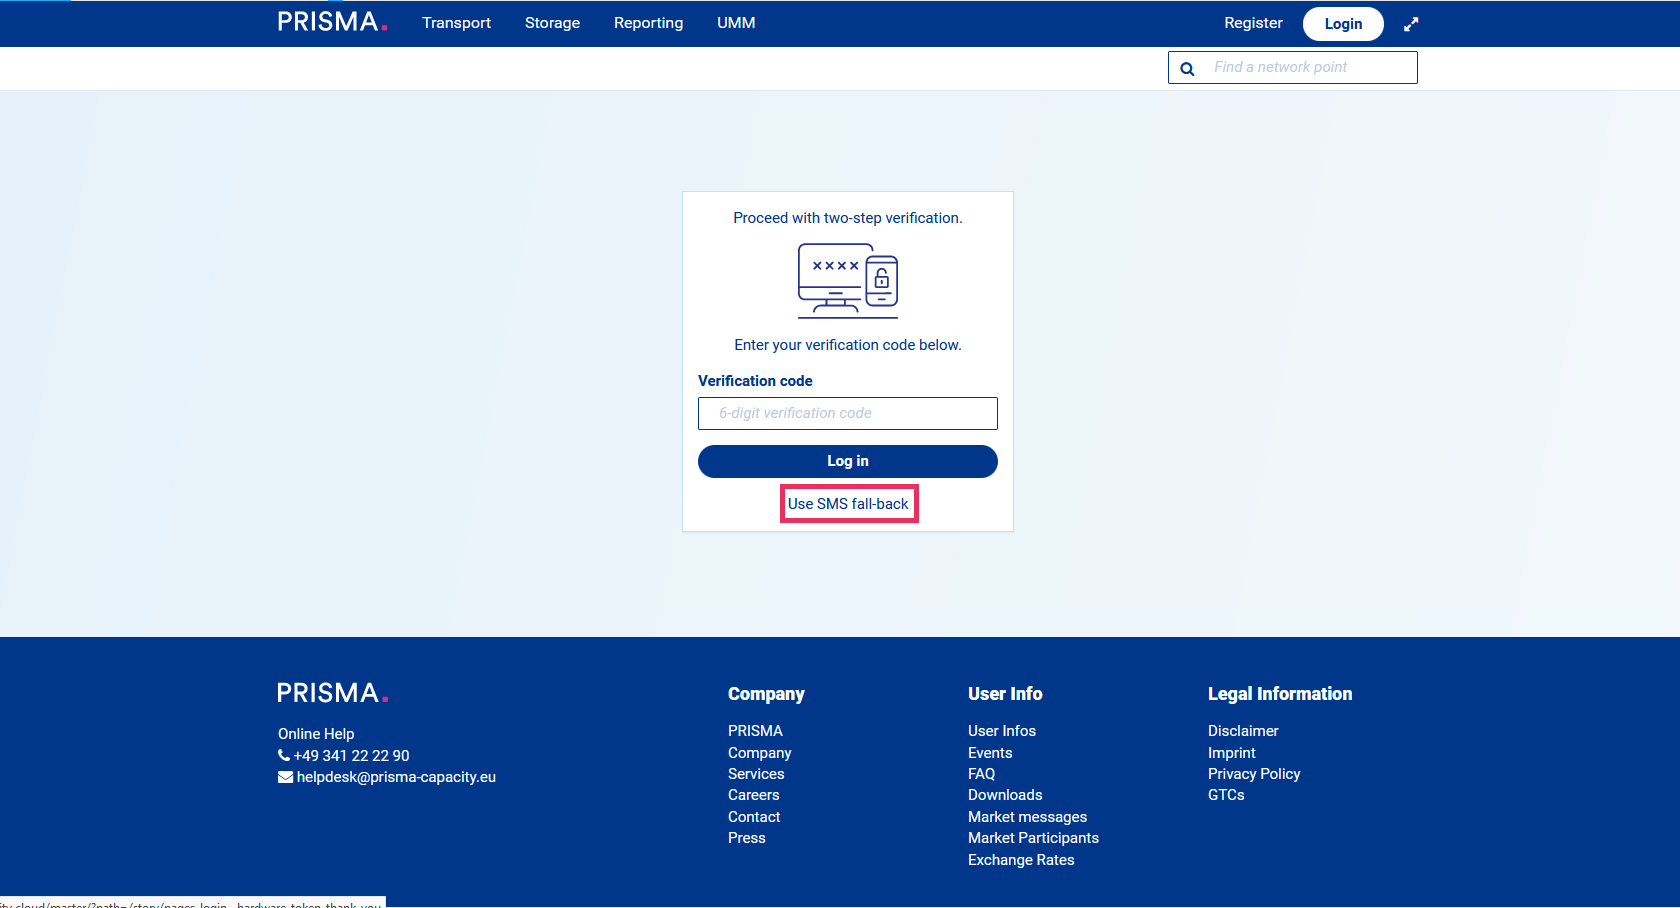
Task: Focus the Find a network point field
Action: coord(1310,67)
